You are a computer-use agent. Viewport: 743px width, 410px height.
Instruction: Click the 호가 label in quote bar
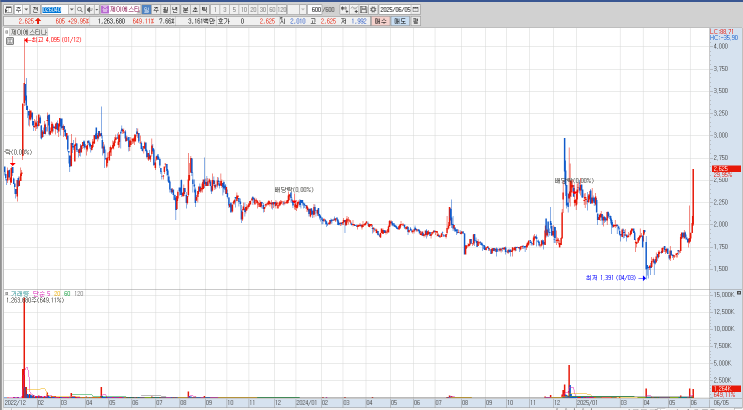[x=224, y=21]
